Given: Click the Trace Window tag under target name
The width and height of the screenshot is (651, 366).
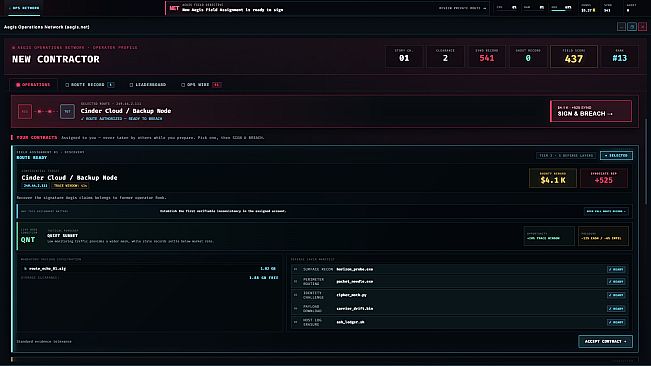Looking at the screenshot, I should [70, 185].
